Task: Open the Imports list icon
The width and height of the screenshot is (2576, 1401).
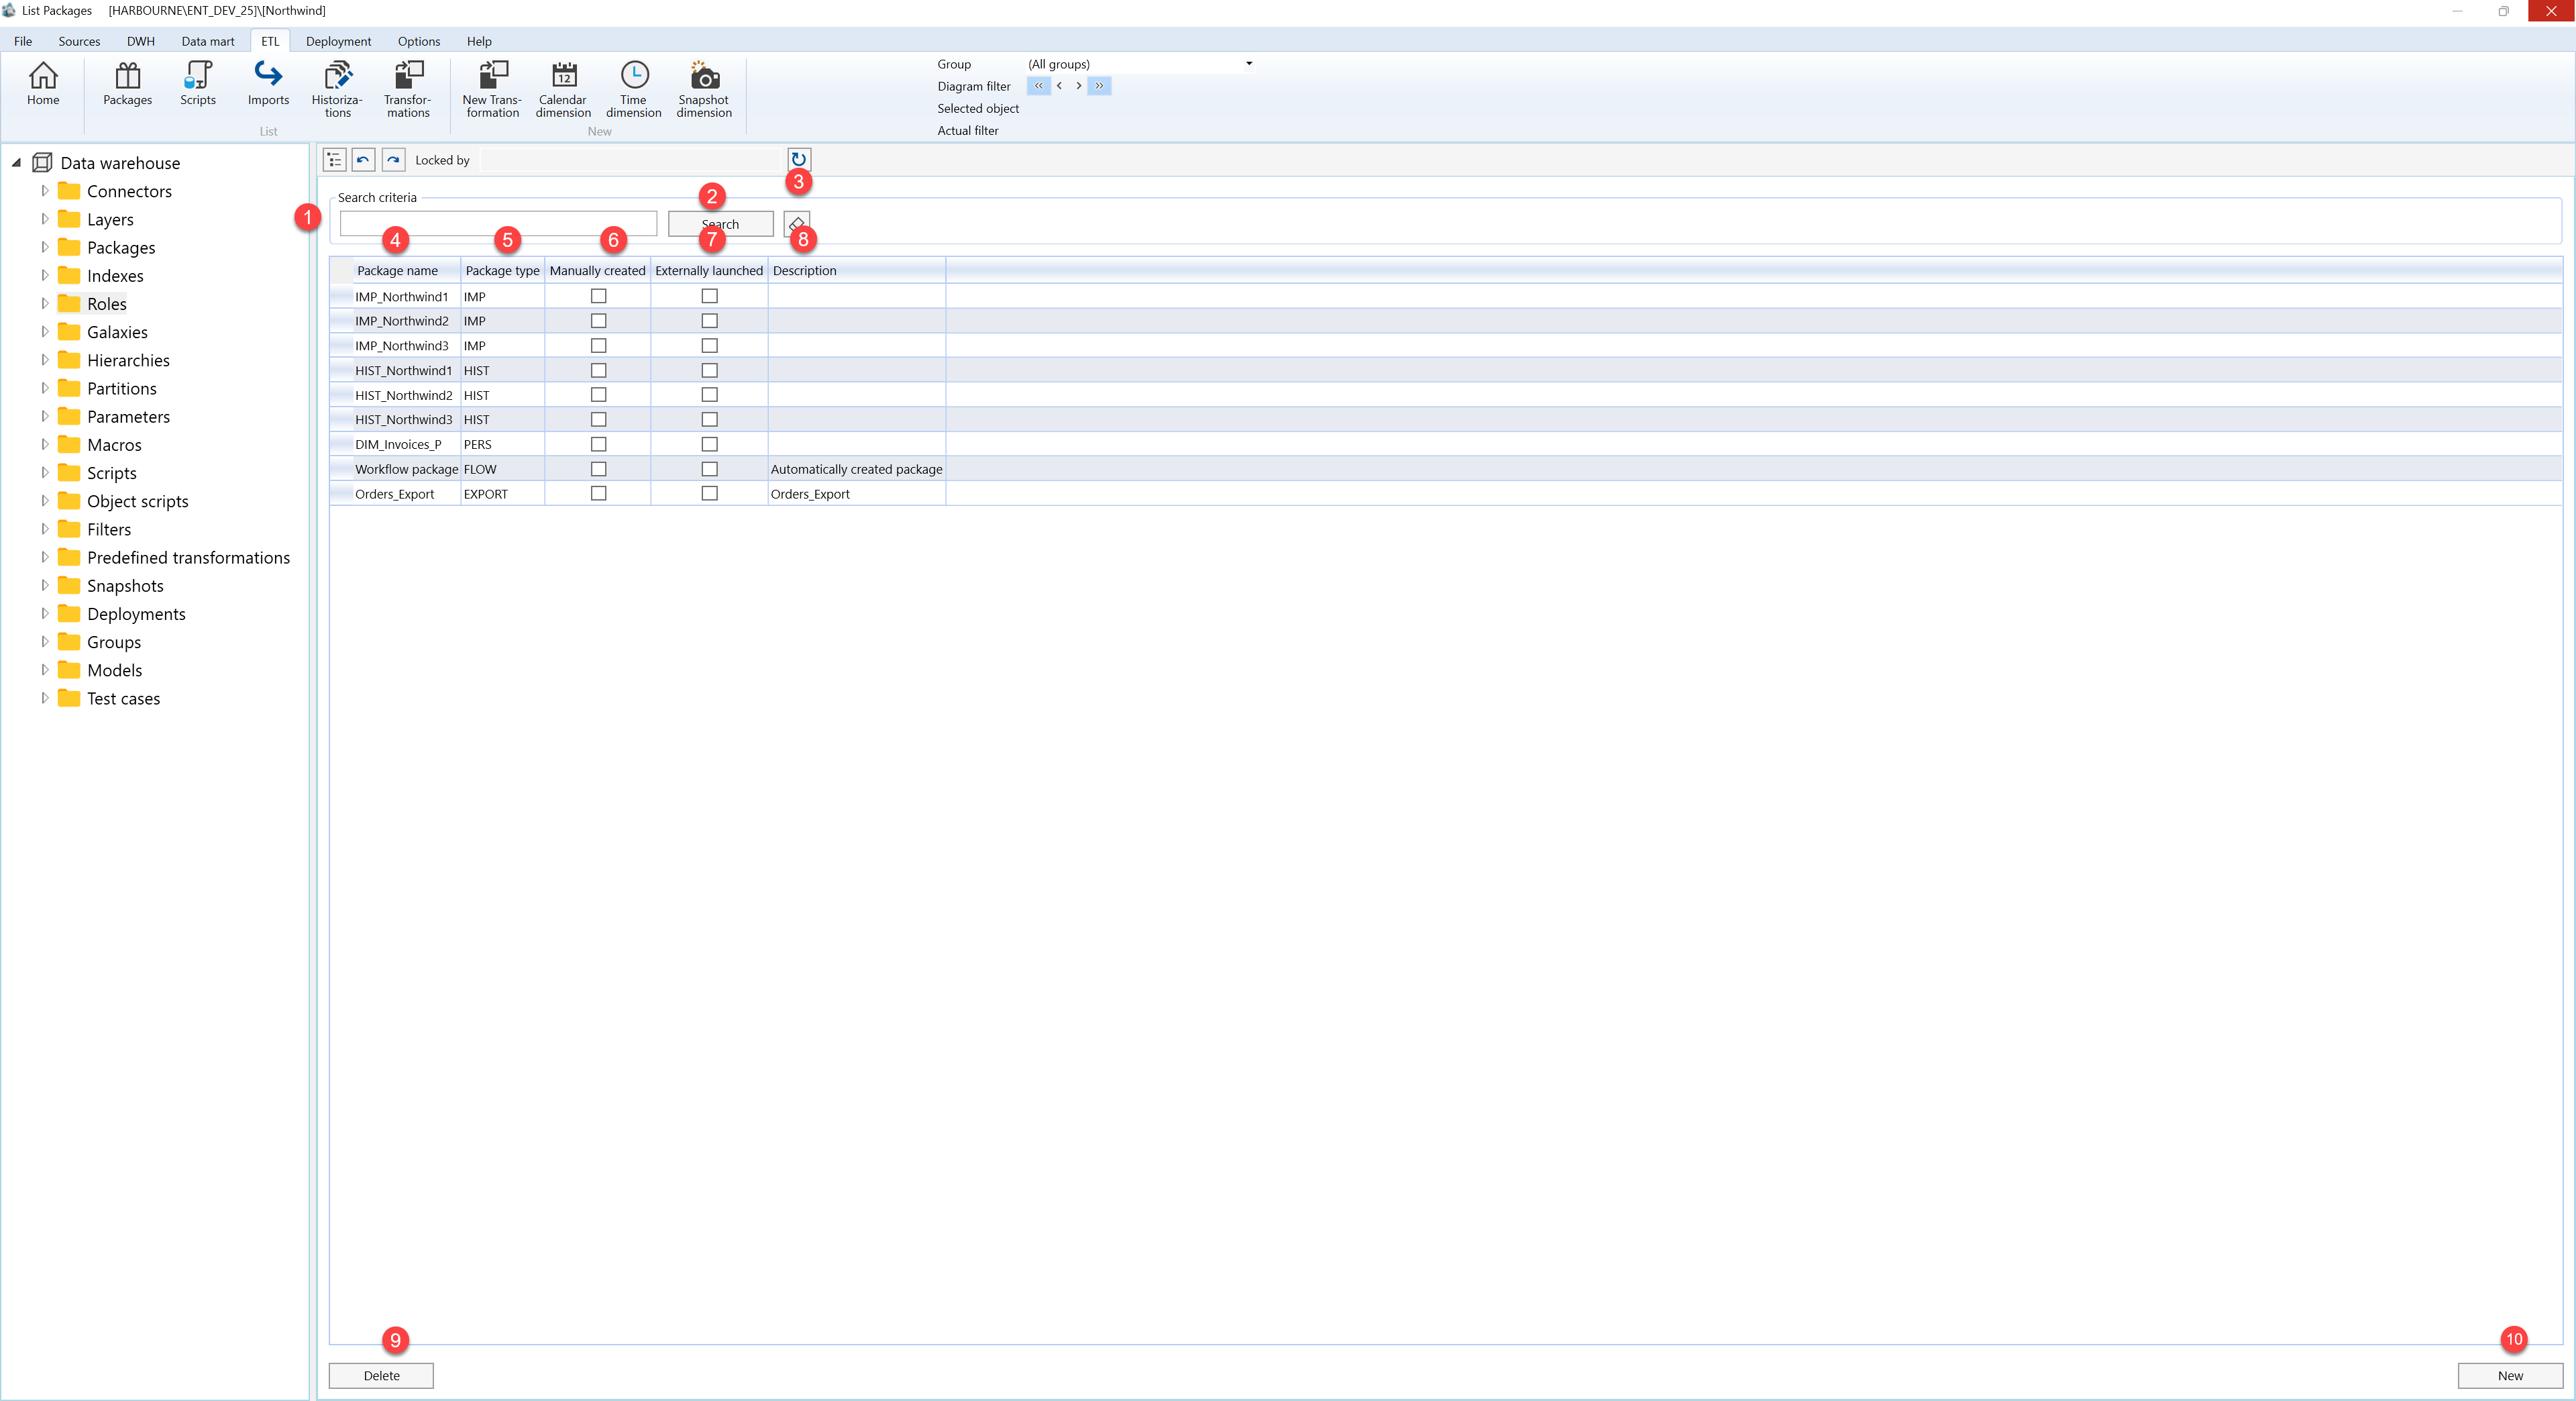Action: 268,83
